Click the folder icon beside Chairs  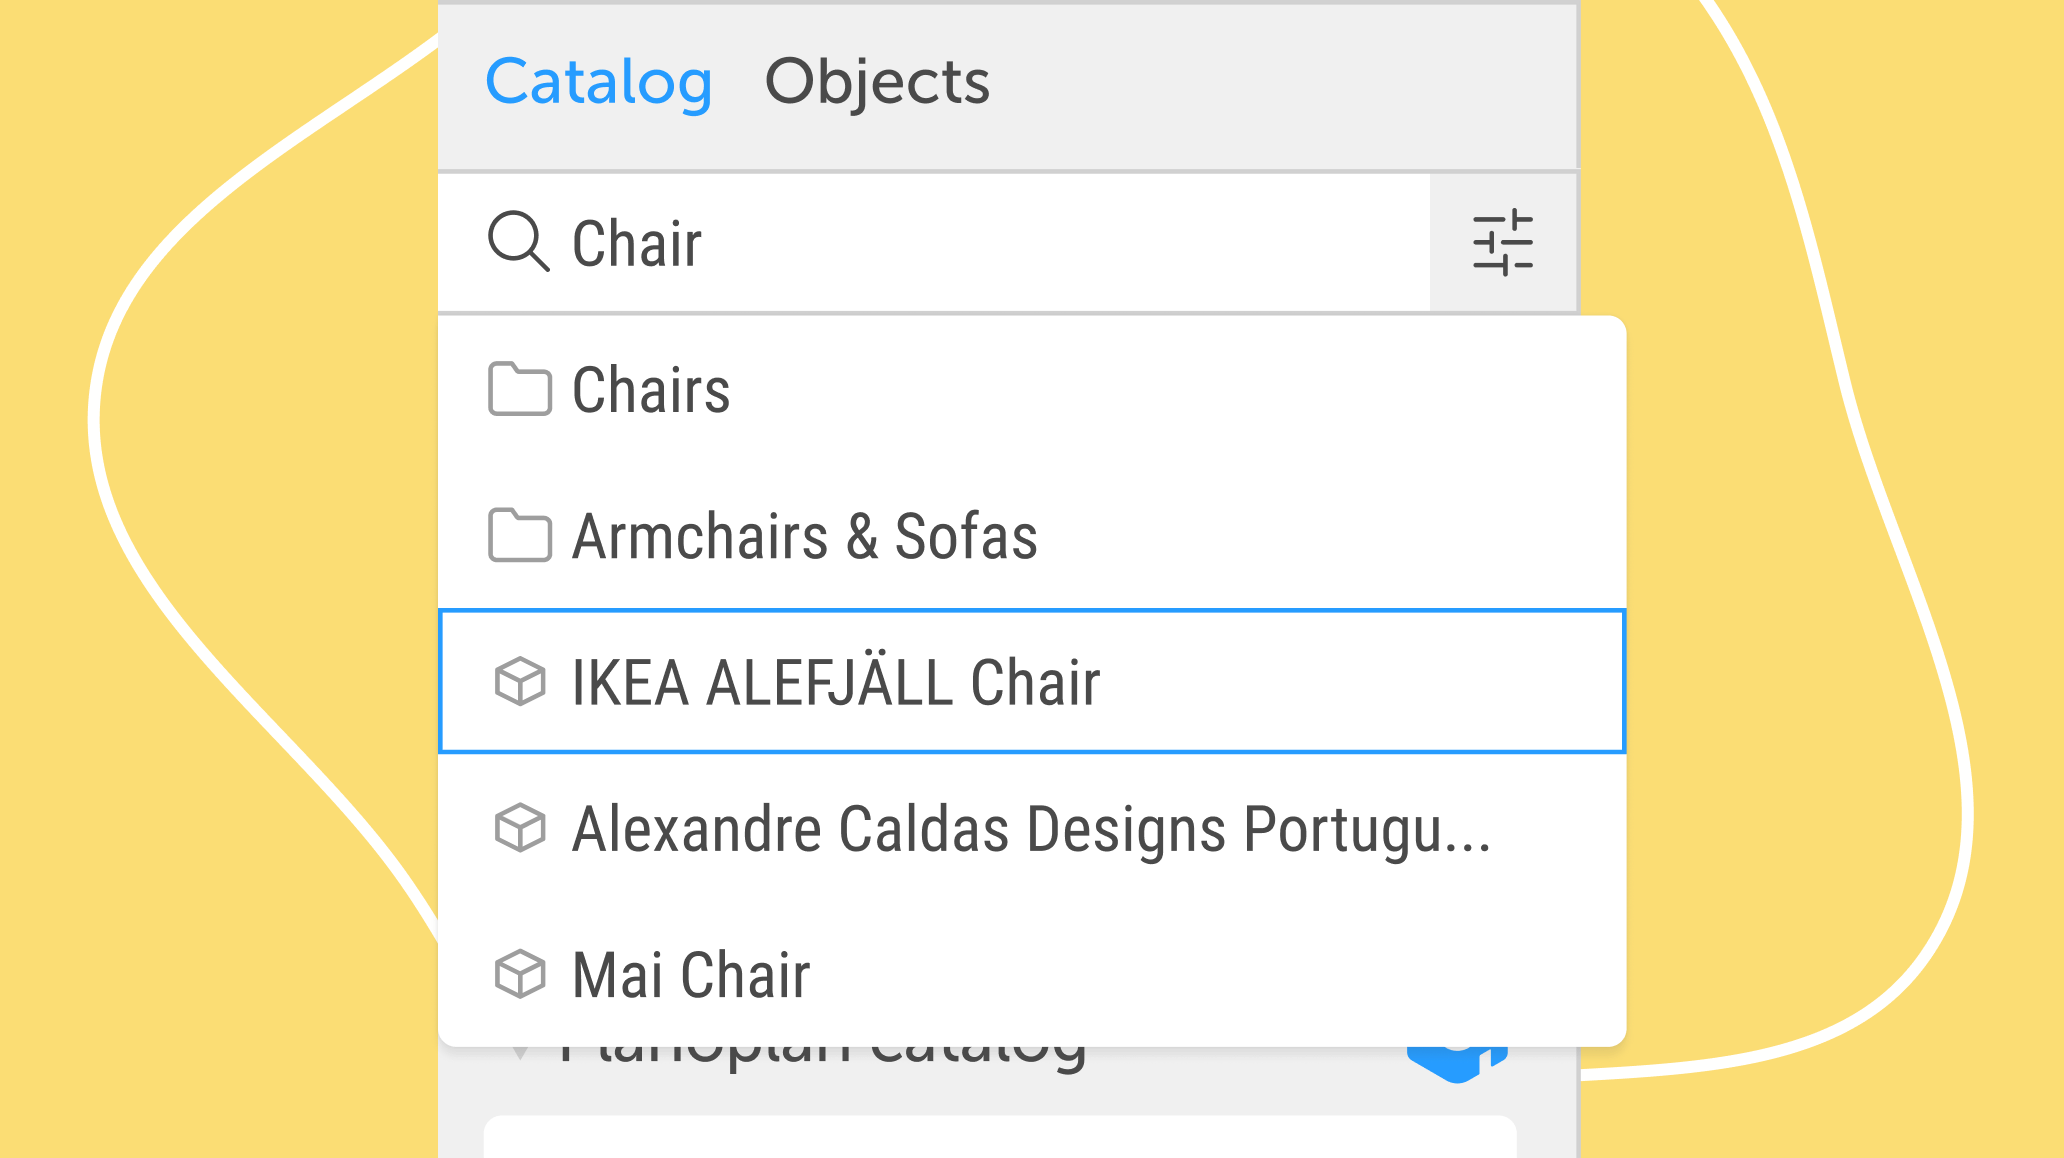pos(519,389)
